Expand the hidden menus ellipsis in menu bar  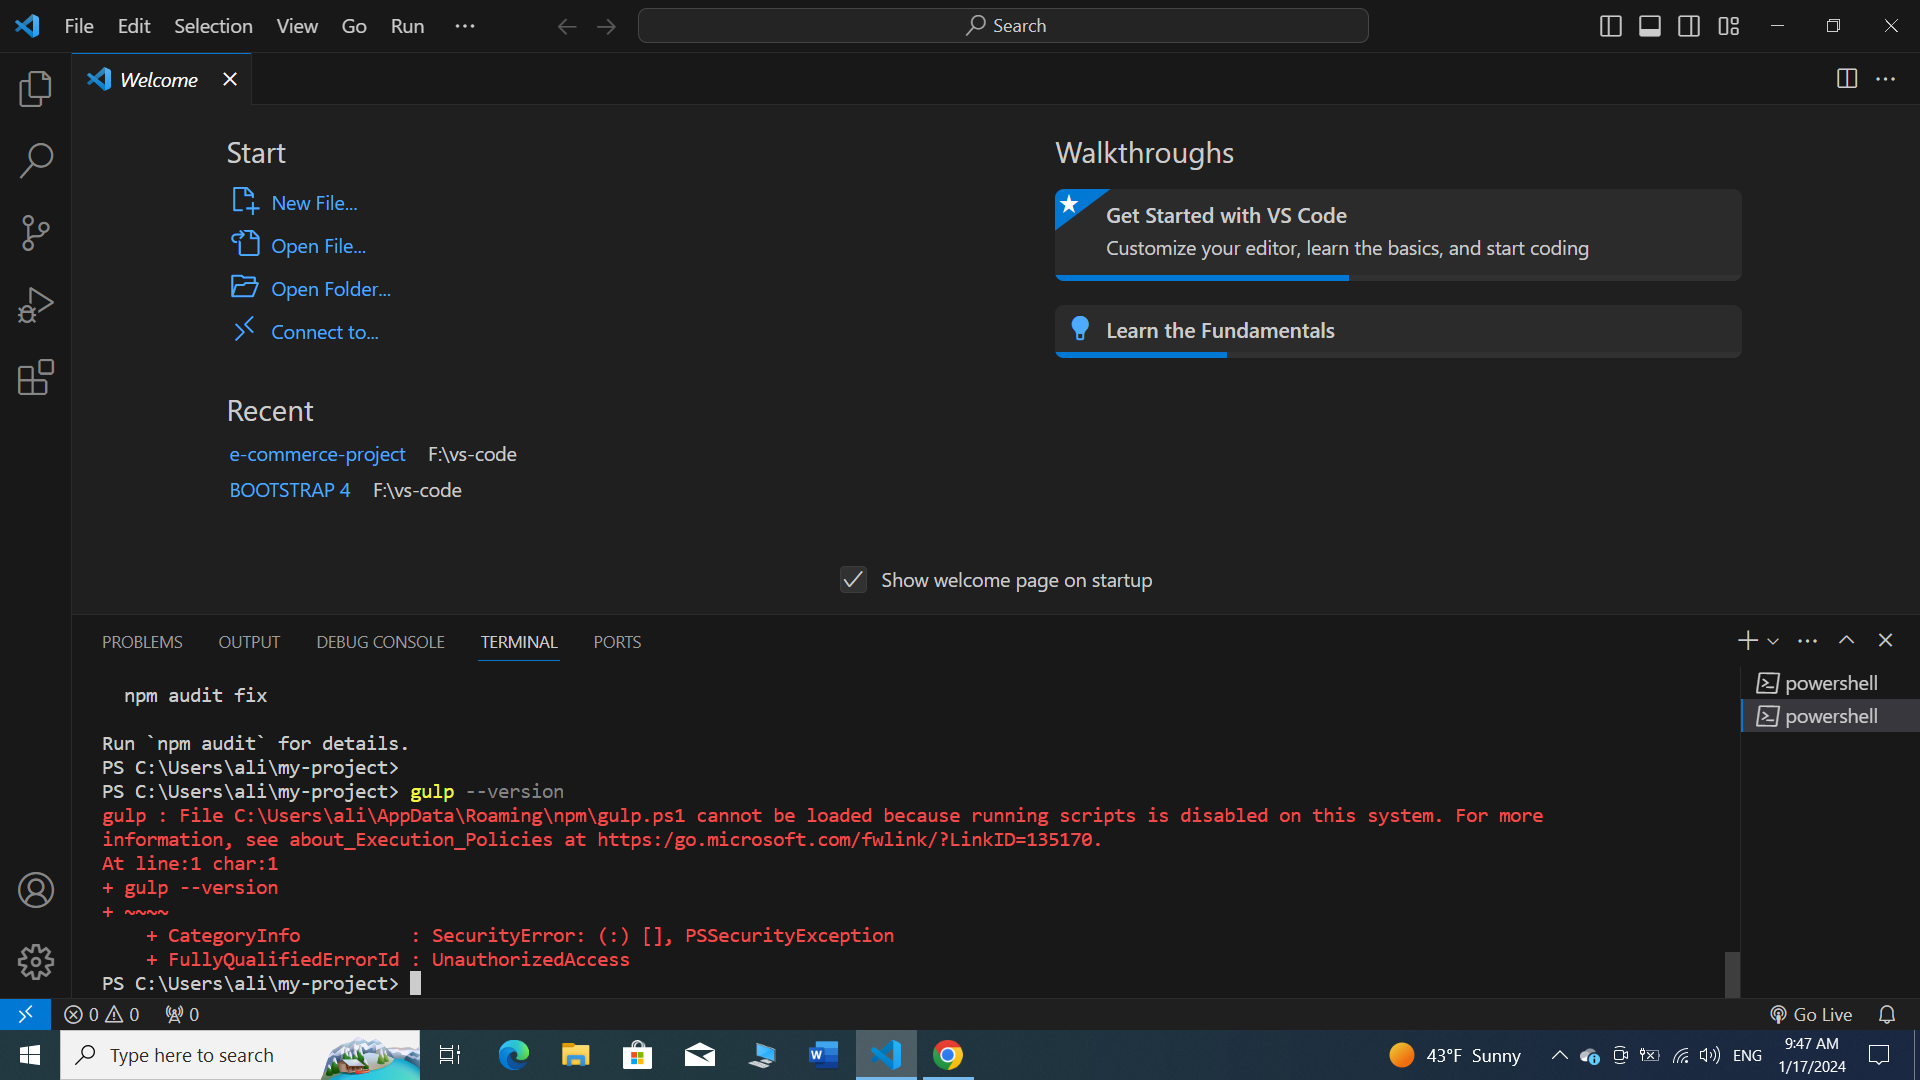[465, 26]
